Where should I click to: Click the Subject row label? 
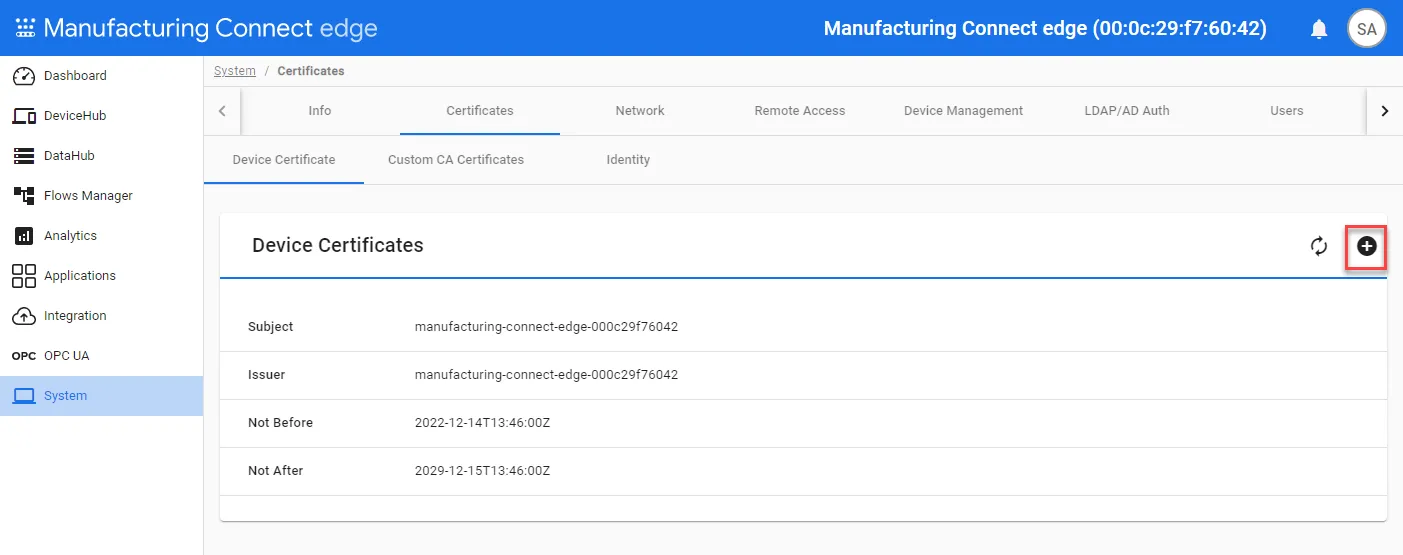pos(271,327)
